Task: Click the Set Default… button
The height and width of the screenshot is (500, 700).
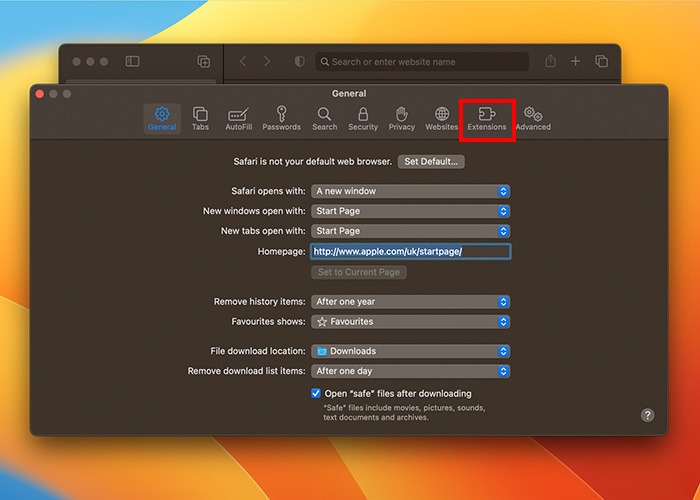Action: coord(431,162)
